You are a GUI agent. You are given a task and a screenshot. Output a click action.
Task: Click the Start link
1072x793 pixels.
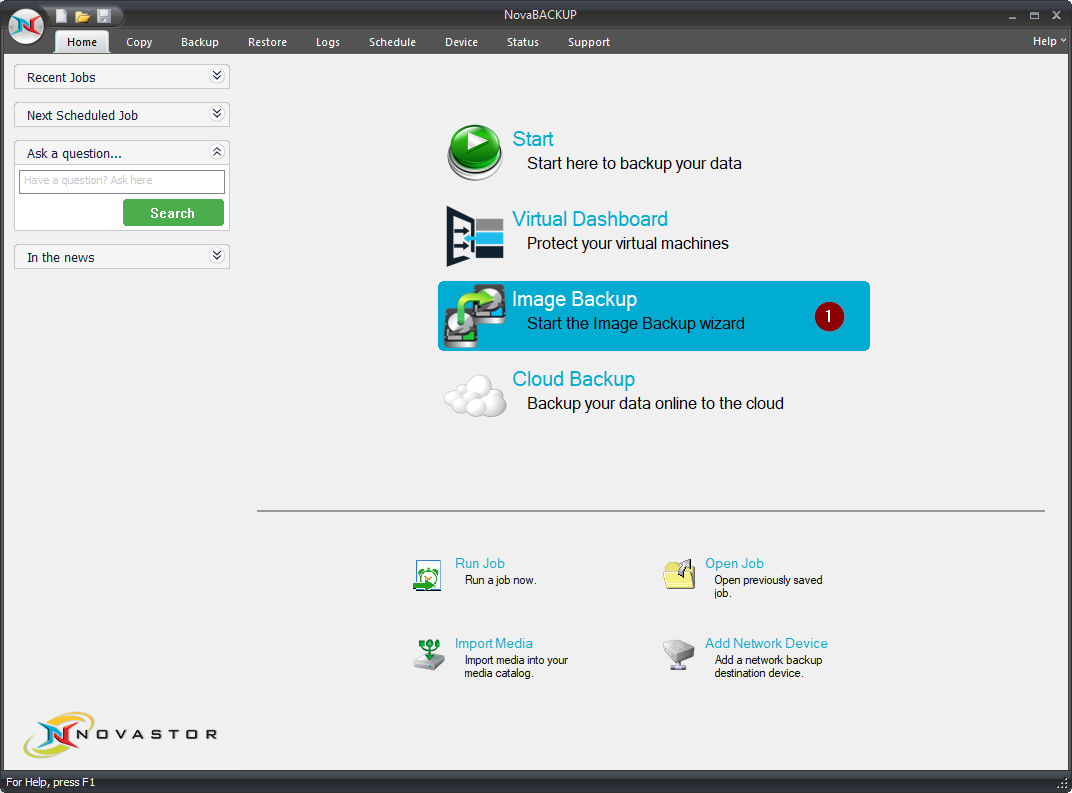[533, 139]
